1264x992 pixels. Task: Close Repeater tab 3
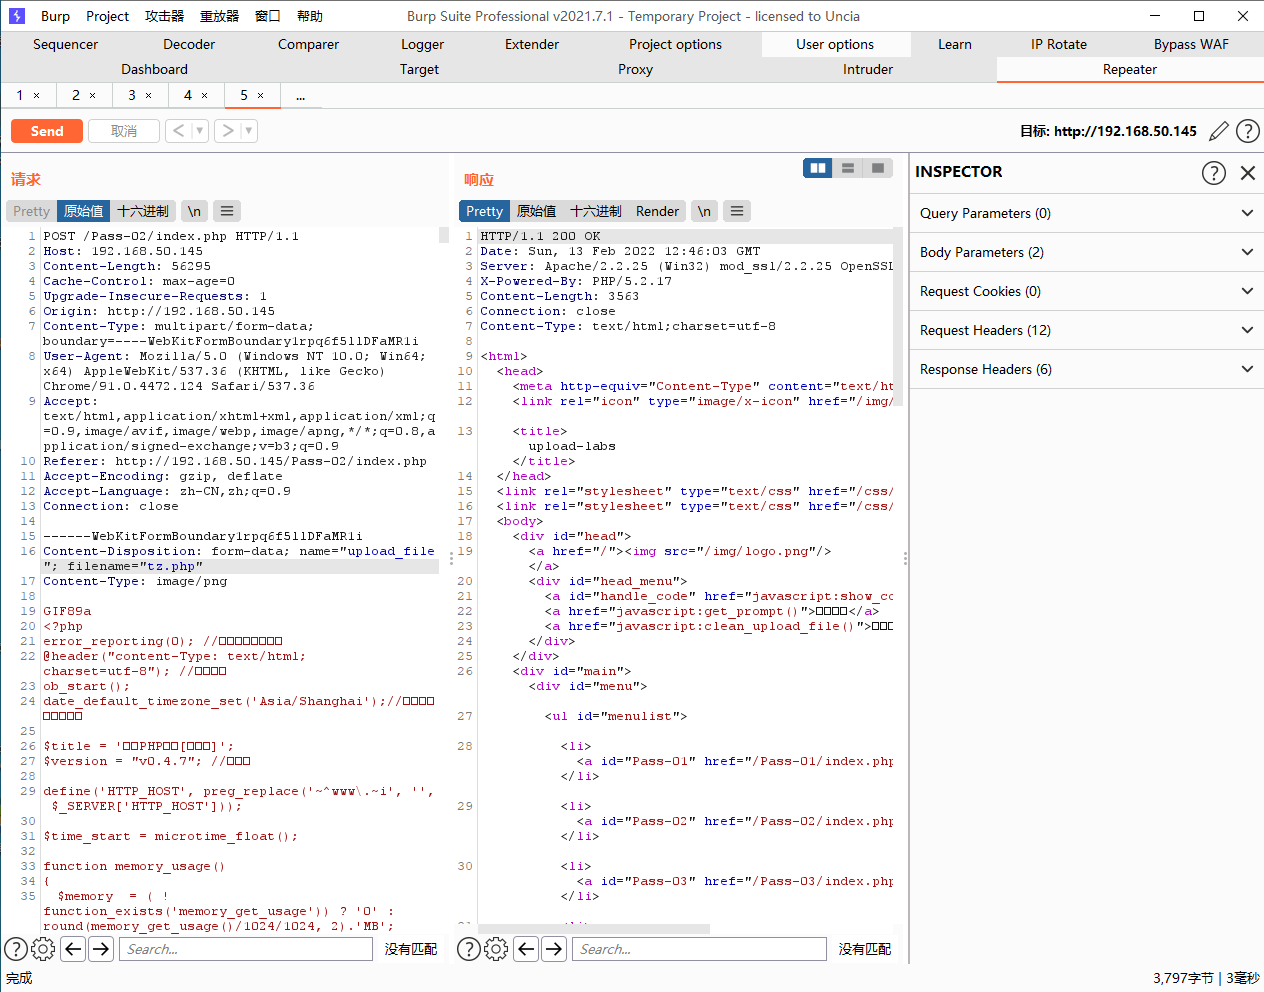149,96
